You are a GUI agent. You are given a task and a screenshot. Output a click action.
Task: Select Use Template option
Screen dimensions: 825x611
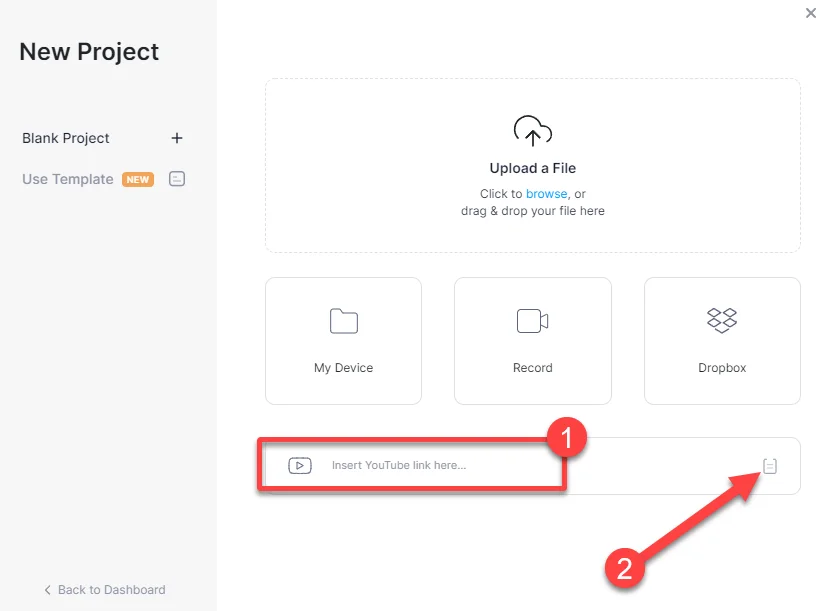pos(67,179)
